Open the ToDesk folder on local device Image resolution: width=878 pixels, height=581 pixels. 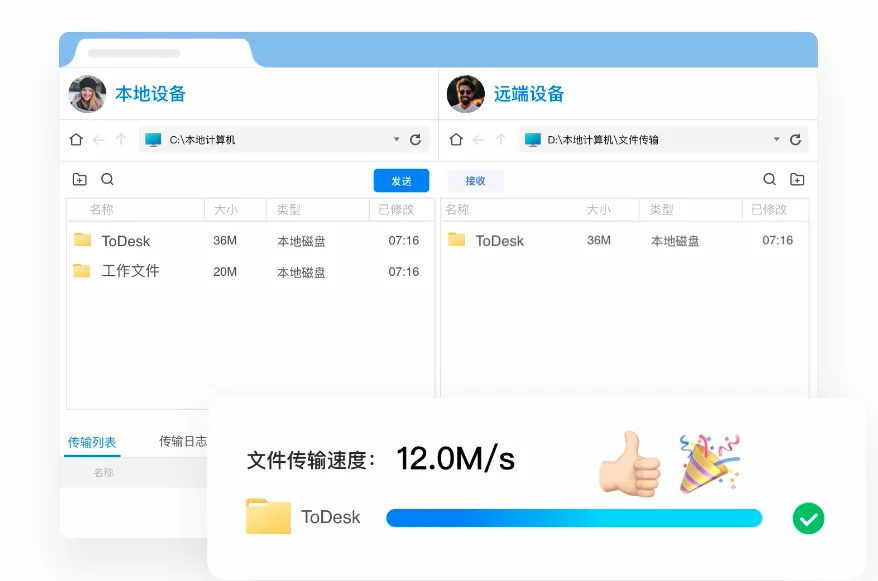click(126, 241)
